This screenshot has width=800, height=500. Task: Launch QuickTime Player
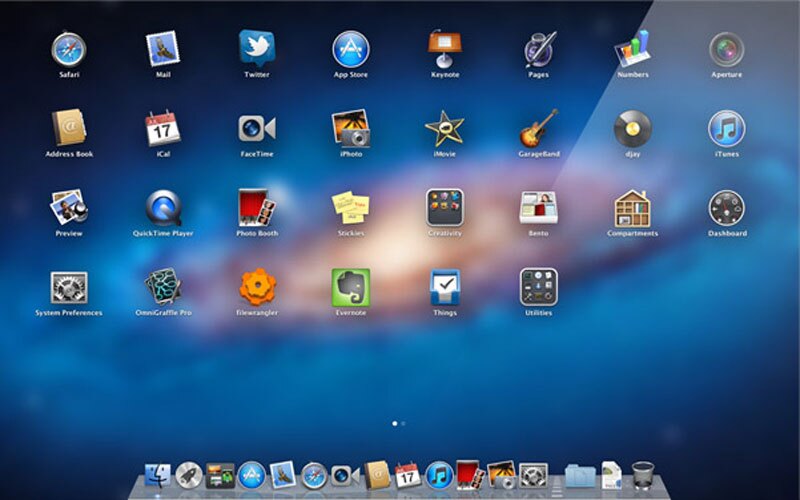(x=163, y=208)
